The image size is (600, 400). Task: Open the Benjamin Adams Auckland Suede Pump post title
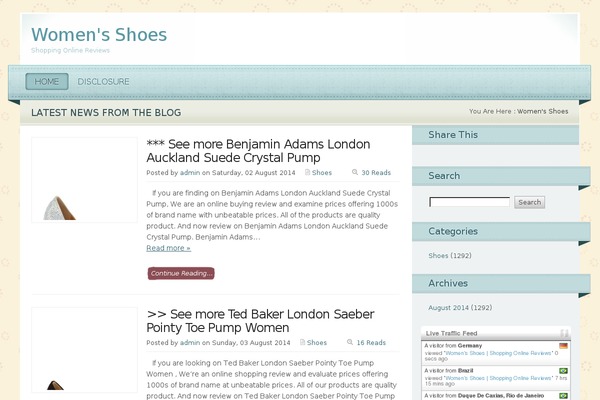tap(258, 150)
